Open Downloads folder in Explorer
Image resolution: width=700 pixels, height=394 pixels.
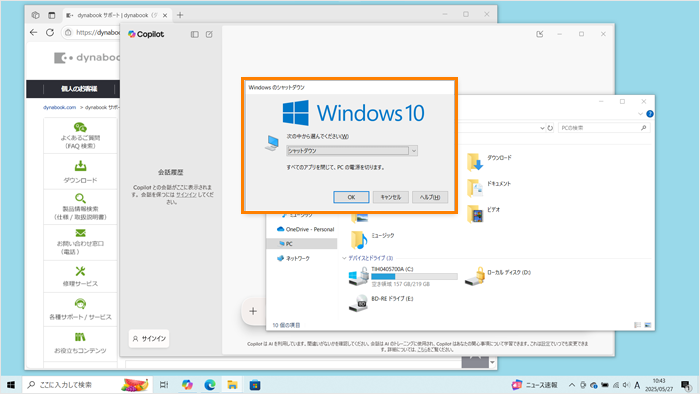click(x=489, y=162)
